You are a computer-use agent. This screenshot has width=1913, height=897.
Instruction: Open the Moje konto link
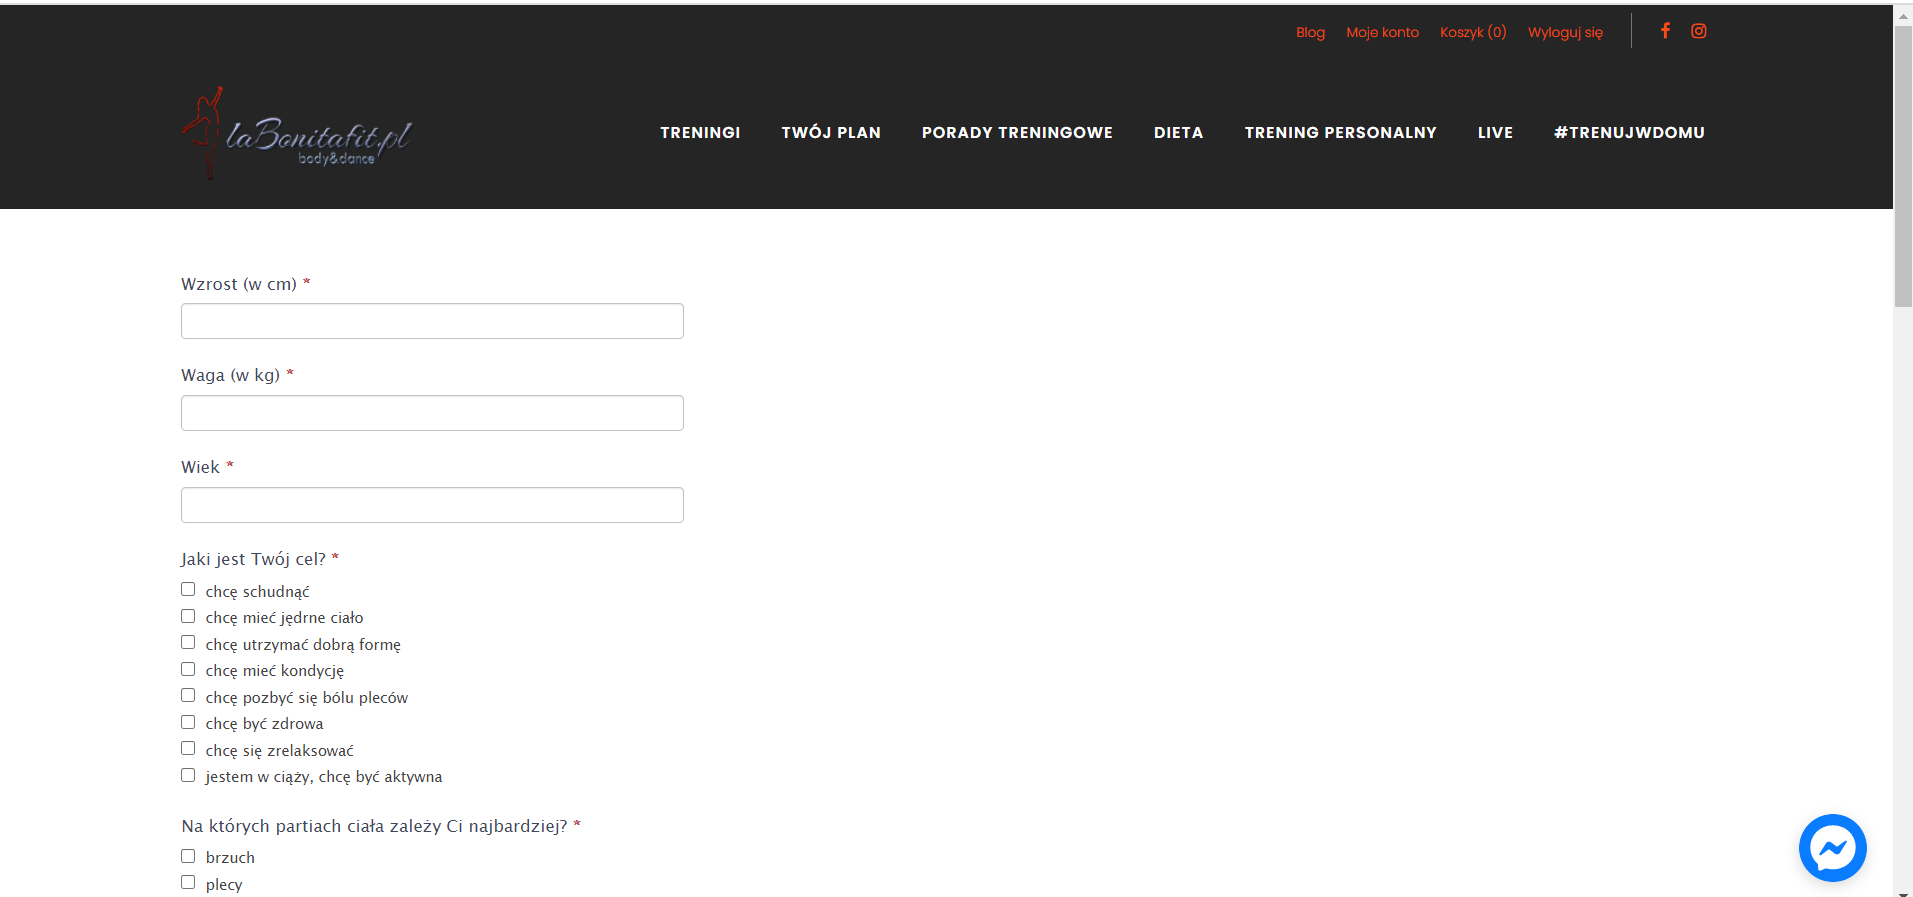[1382, 32]
